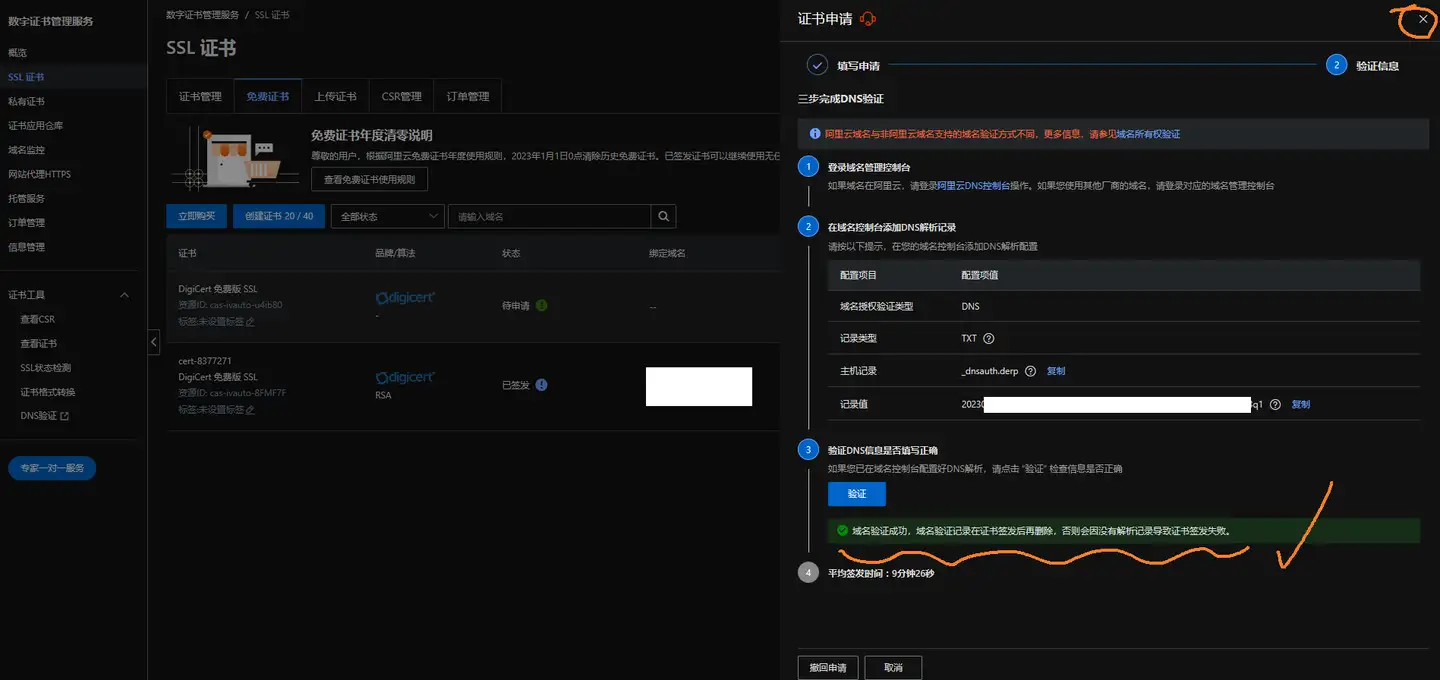Click the 验证 button to verify DNS
The width and height of the screenshot is (1440, 680).
pos(856,493)
